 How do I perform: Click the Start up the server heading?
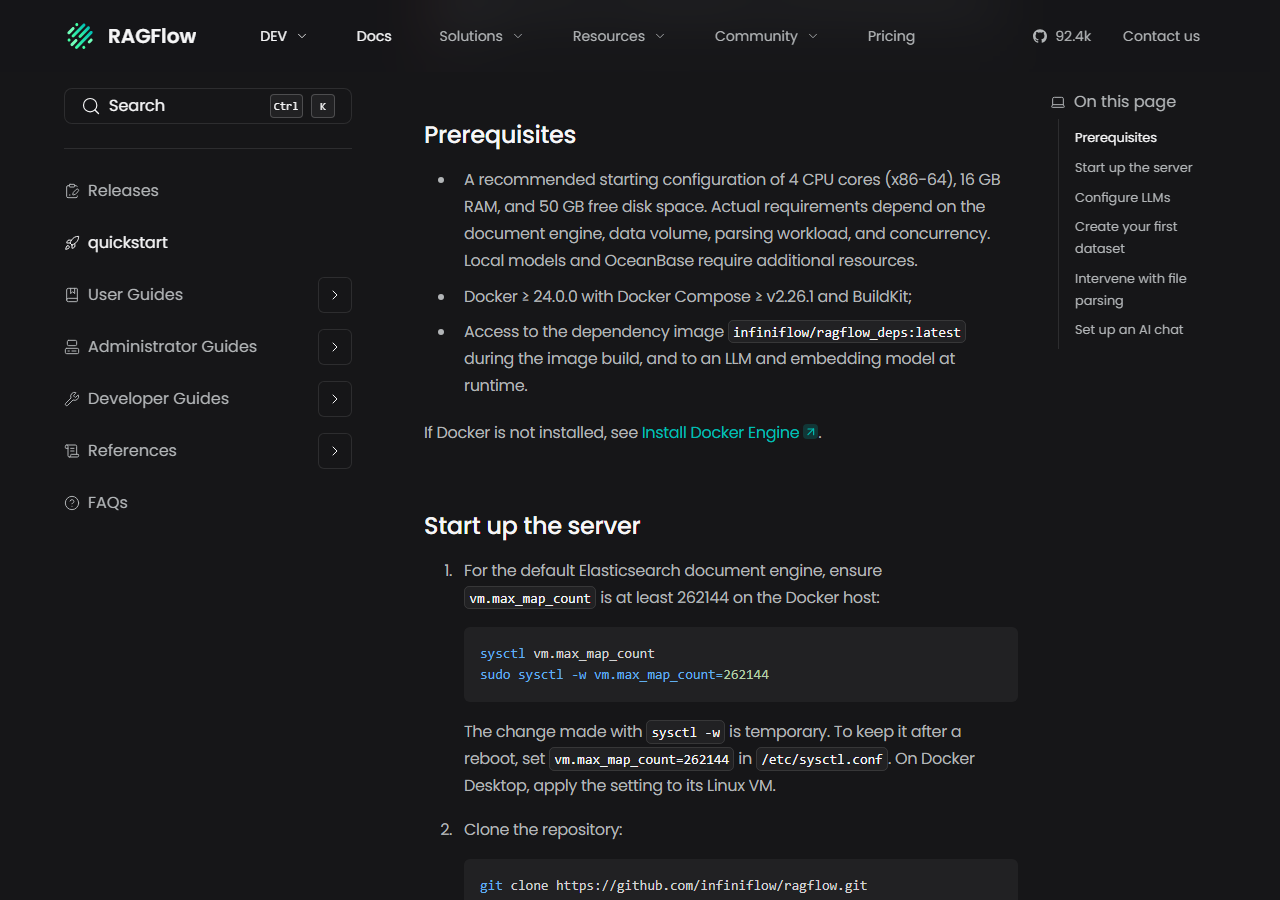pyautogui.click(x=532, y=526)
